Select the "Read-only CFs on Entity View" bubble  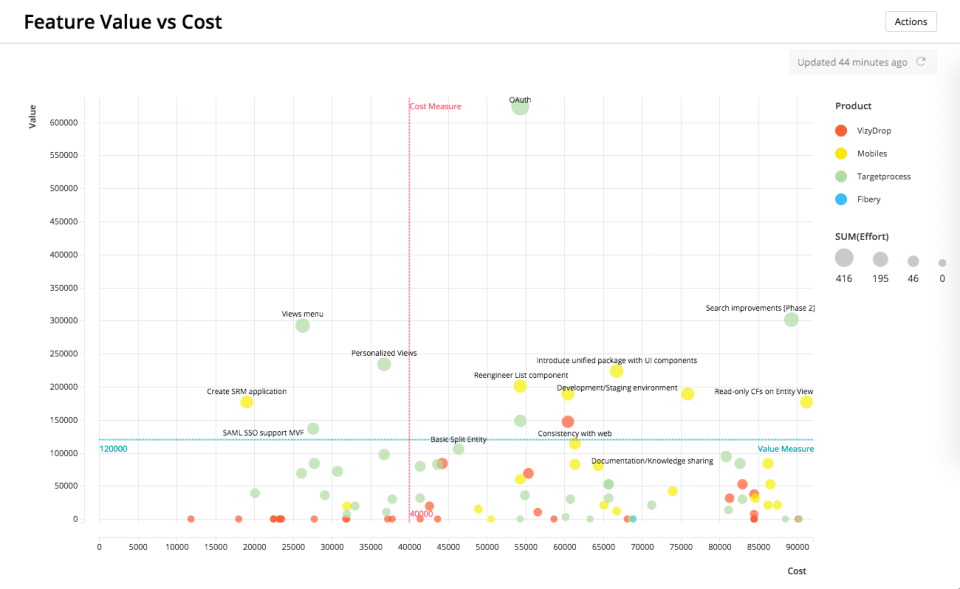805,403
